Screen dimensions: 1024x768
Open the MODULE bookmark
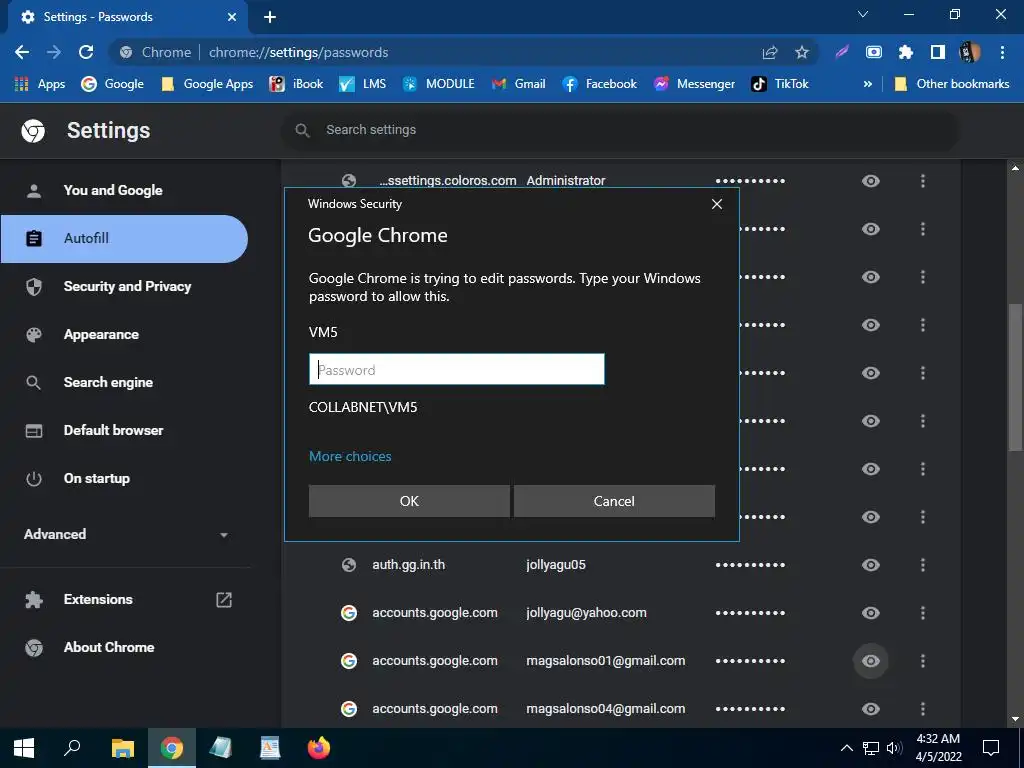point(438,84)
